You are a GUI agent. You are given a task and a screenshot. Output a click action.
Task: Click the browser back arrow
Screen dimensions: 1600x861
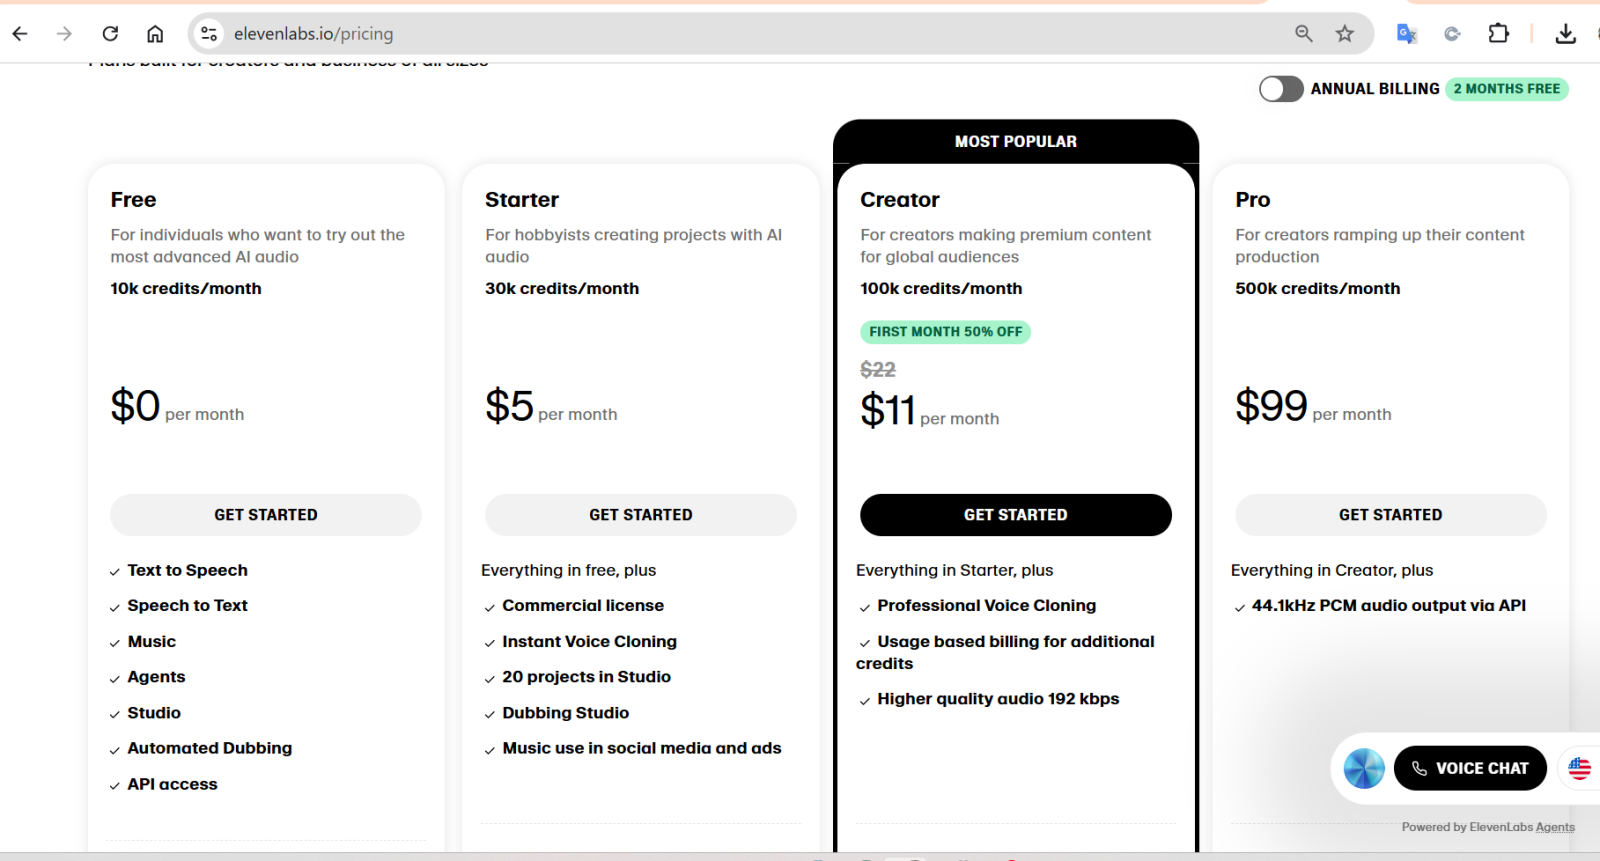[20, 34]
